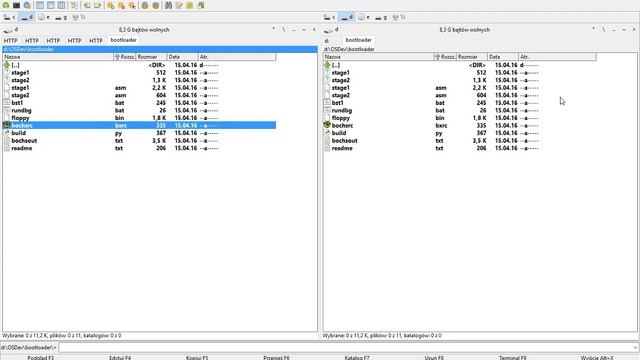Click the command line input field

click(345, 347)
